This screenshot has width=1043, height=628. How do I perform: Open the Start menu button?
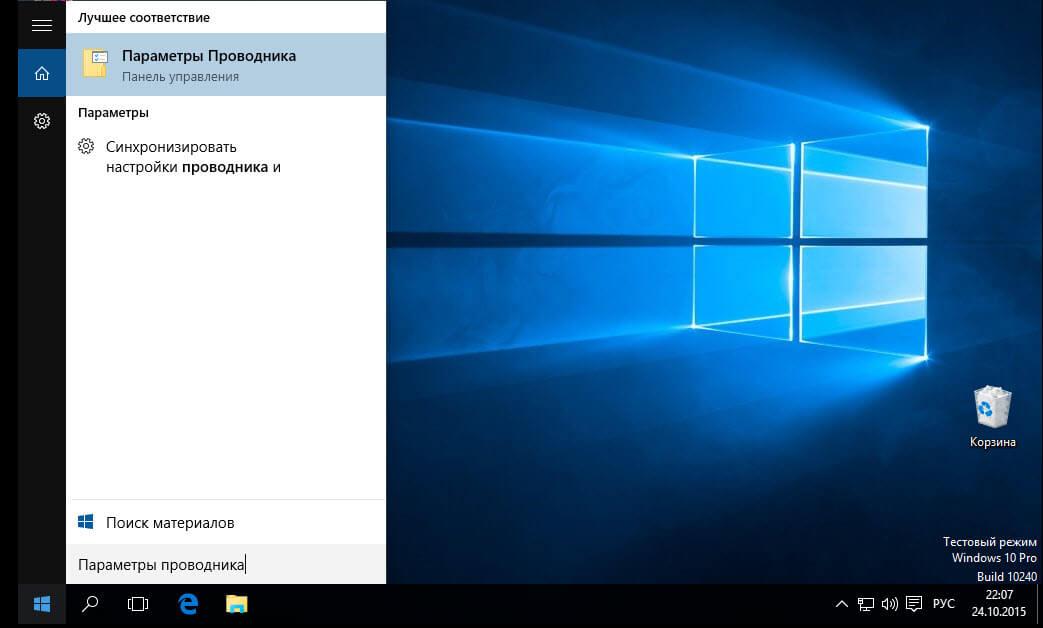click(42, 604)
